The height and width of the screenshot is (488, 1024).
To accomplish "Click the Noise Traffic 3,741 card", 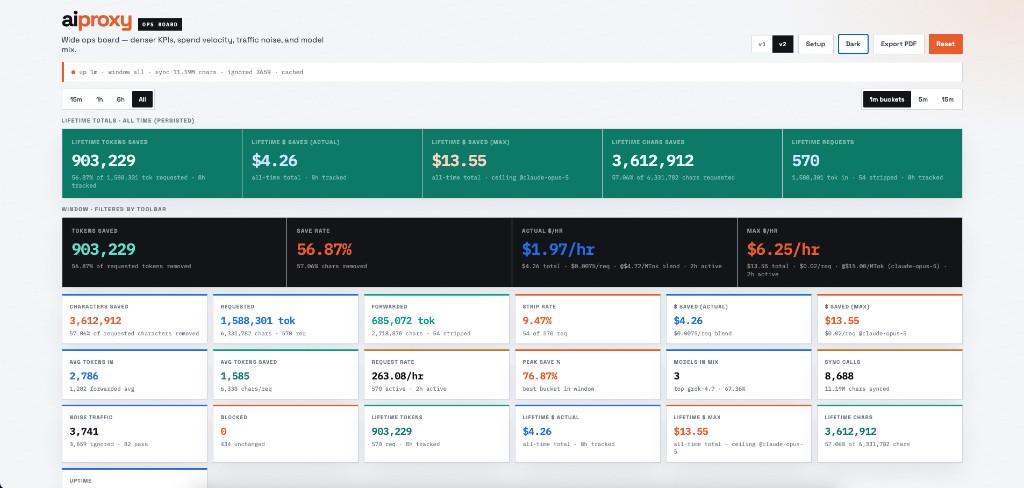I will (x=135, y=434).
